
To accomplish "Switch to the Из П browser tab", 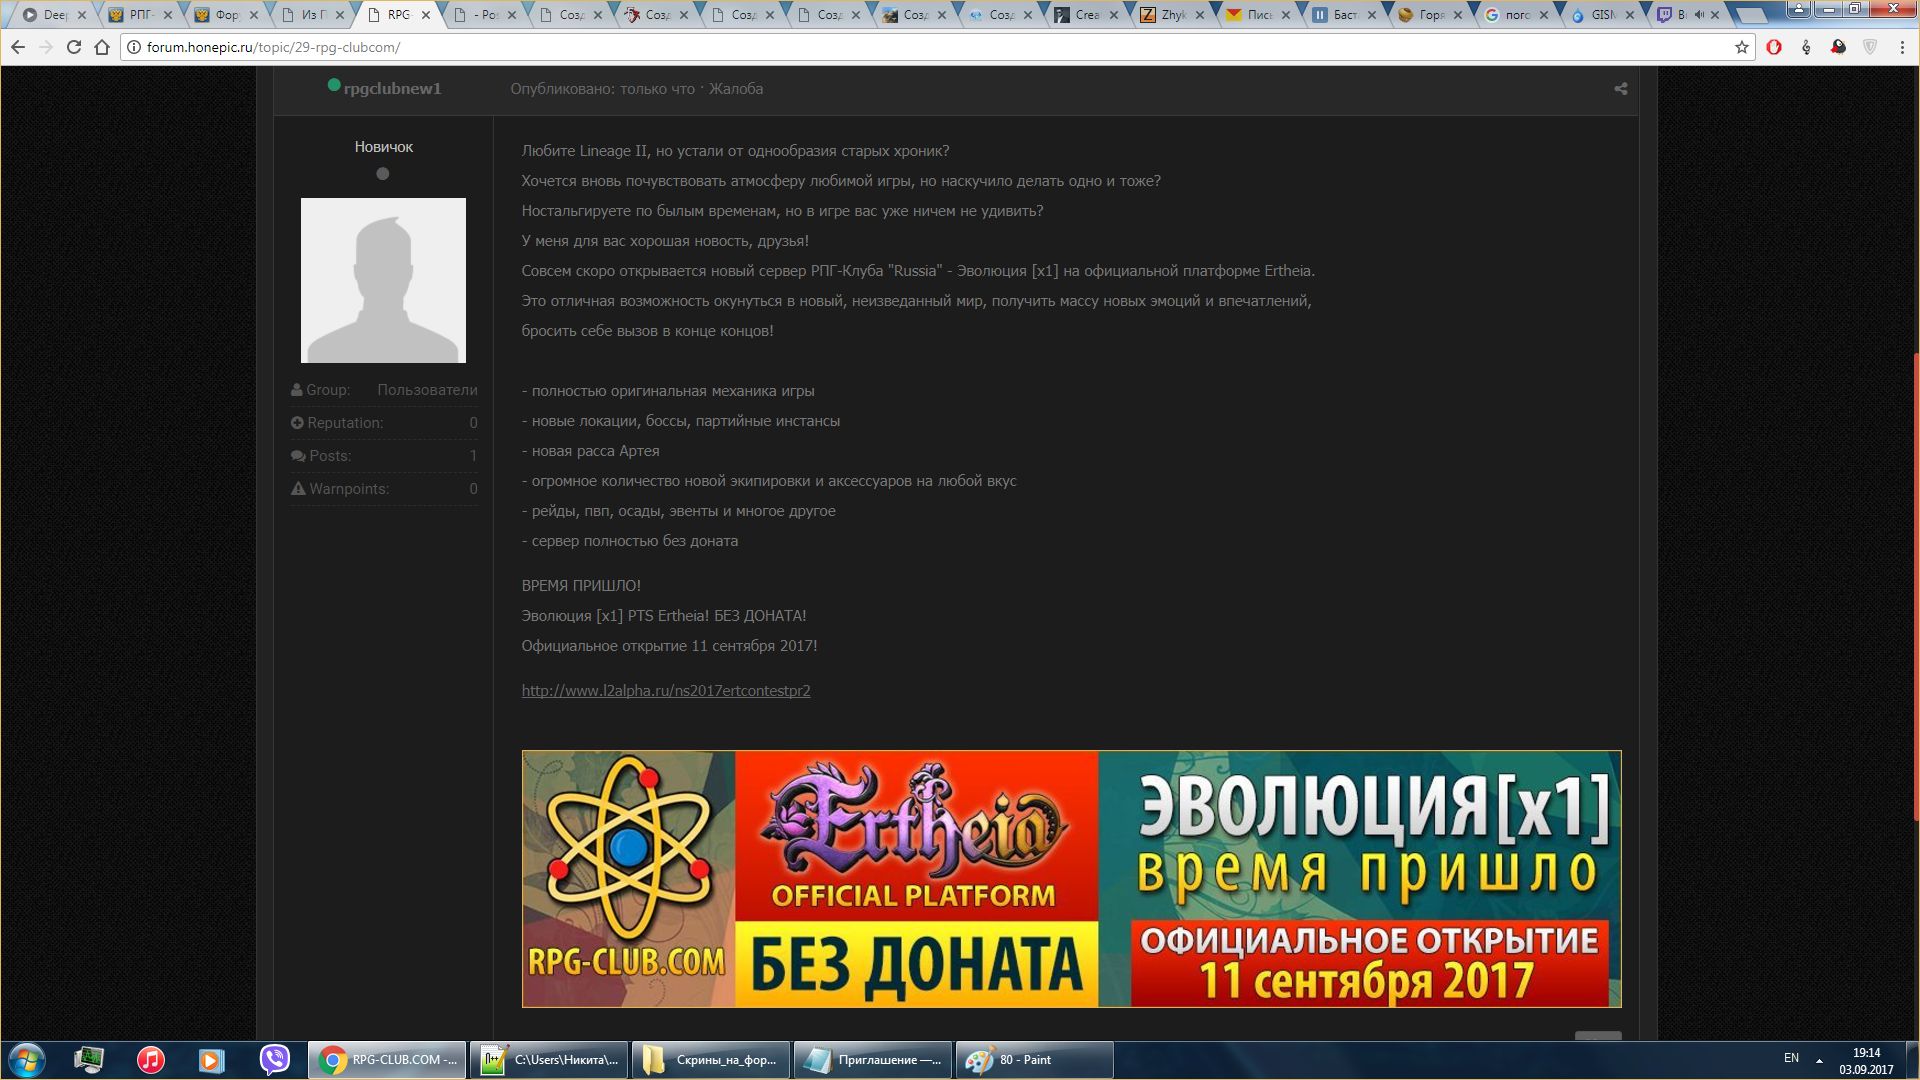I will (x=314, y=15).
